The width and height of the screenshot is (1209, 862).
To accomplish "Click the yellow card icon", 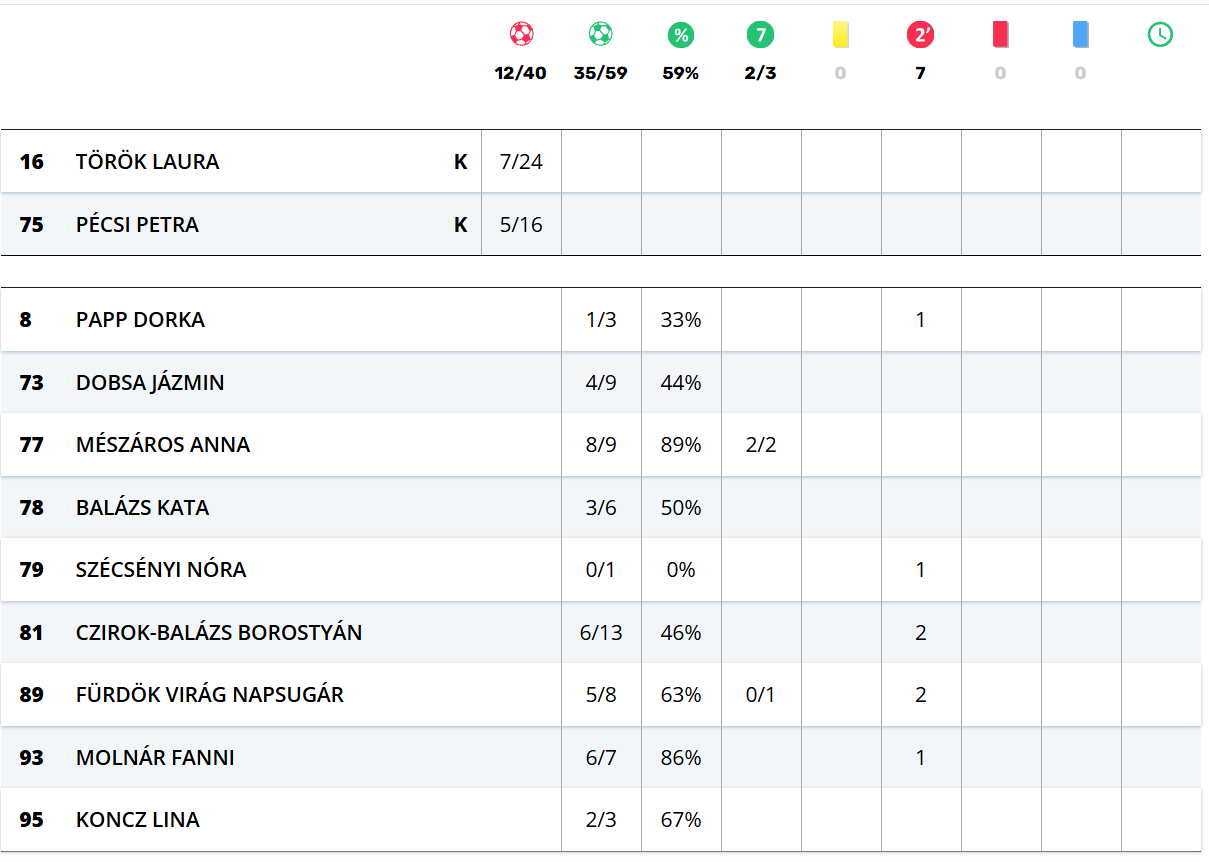I will 840,35.
